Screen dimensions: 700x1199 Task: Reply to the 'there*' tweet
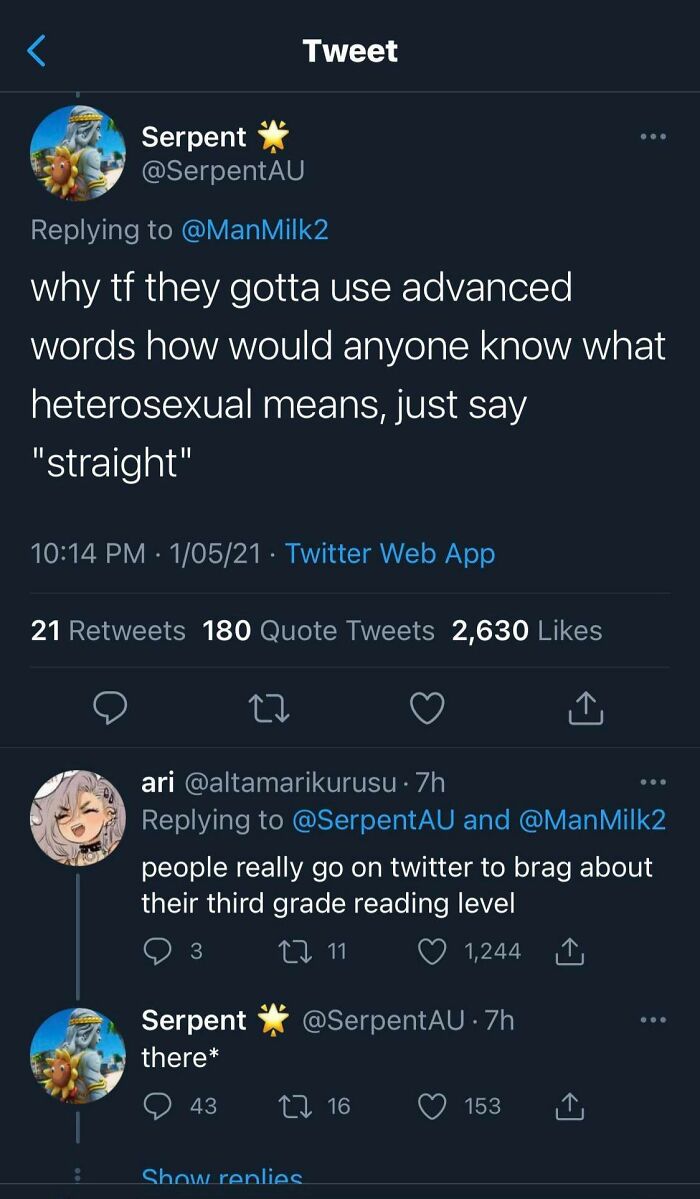[x=160, y=1106]
